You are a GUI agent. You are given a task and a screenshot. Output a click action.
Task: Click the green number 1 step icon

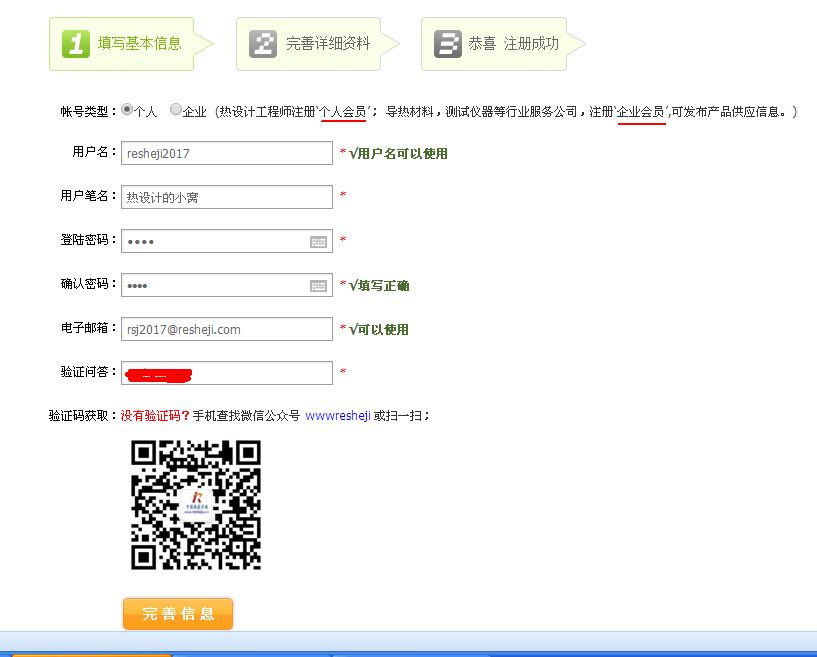(76, 44)
